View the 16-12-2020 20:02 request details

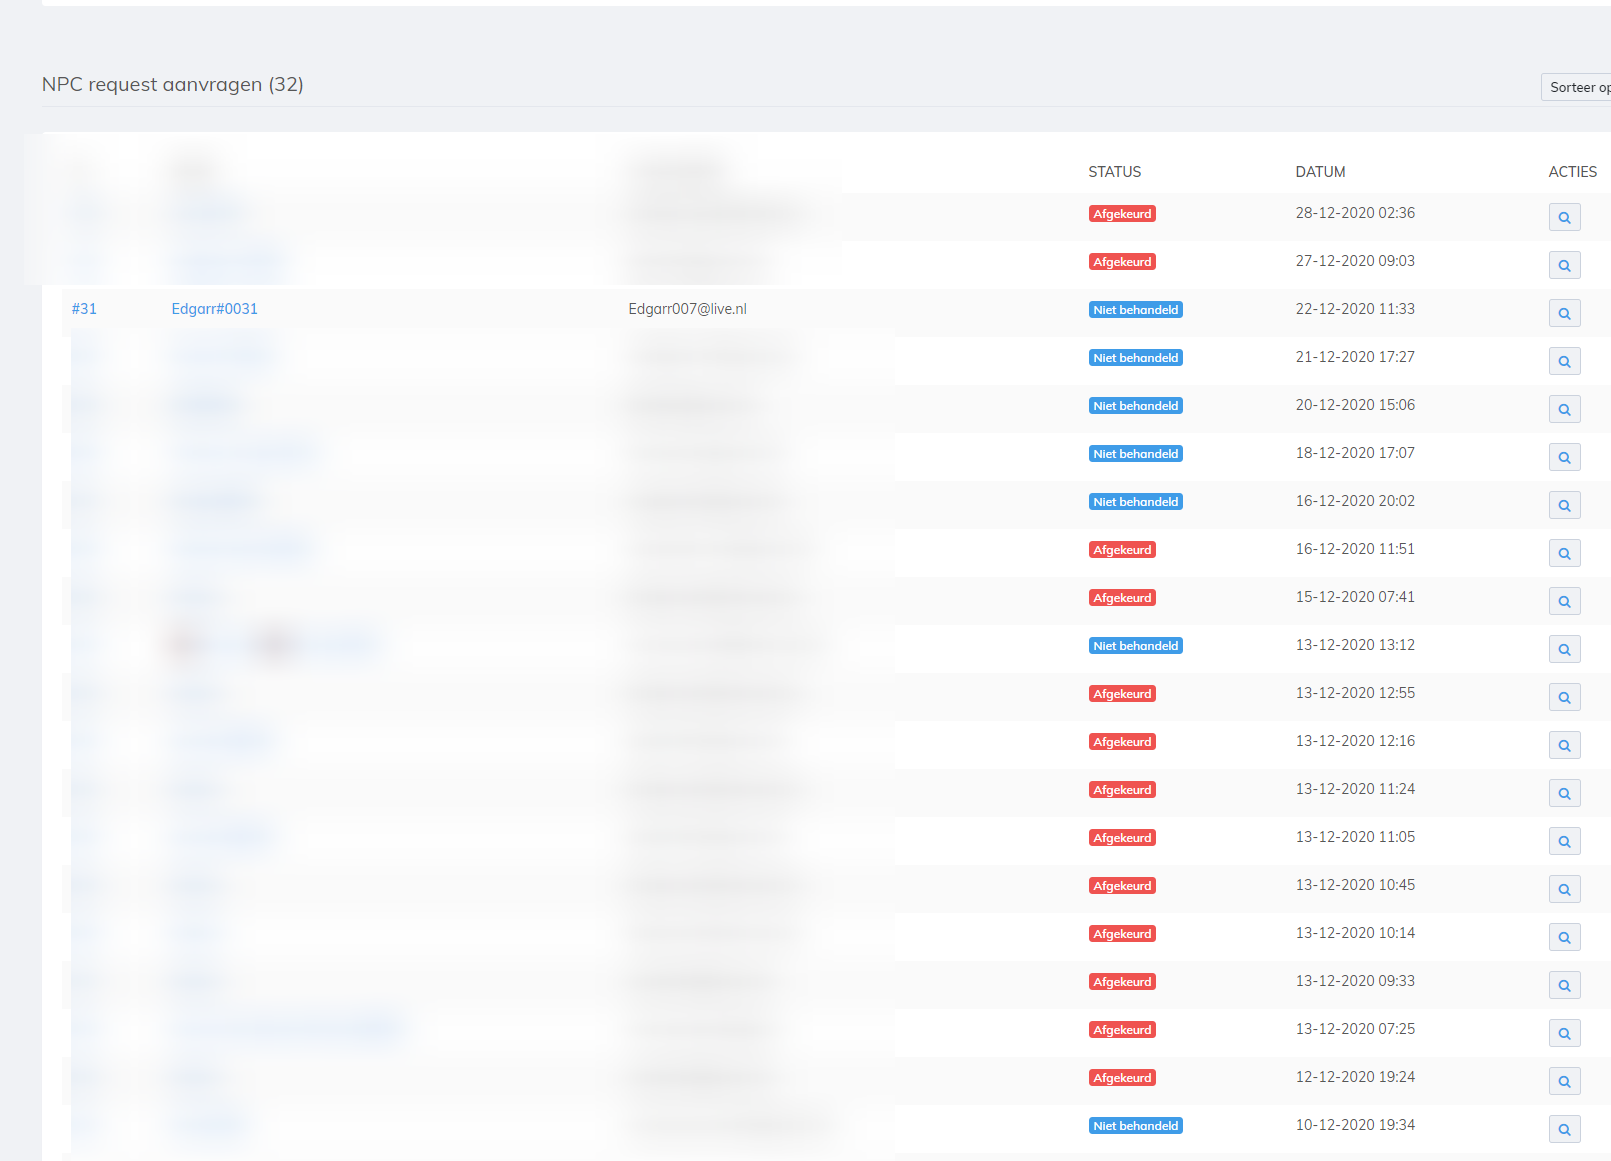(x=1564, y=505)
